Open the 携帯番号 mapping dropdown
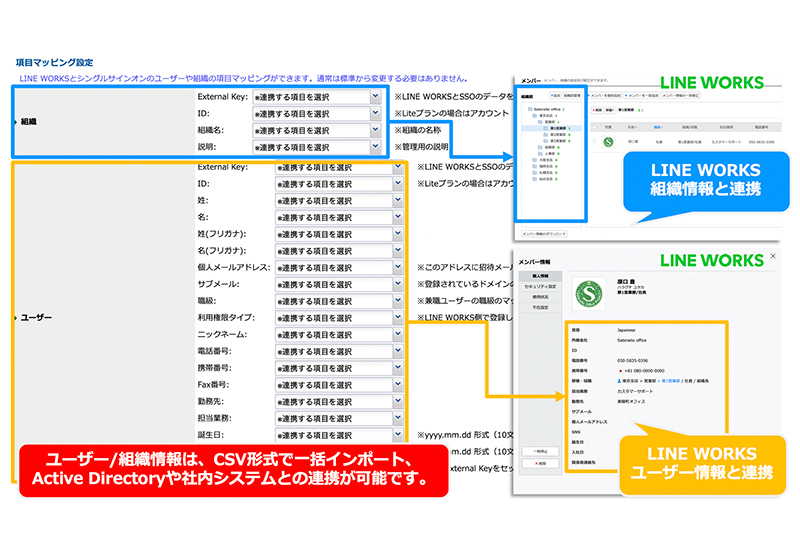 tap(339, 369)
